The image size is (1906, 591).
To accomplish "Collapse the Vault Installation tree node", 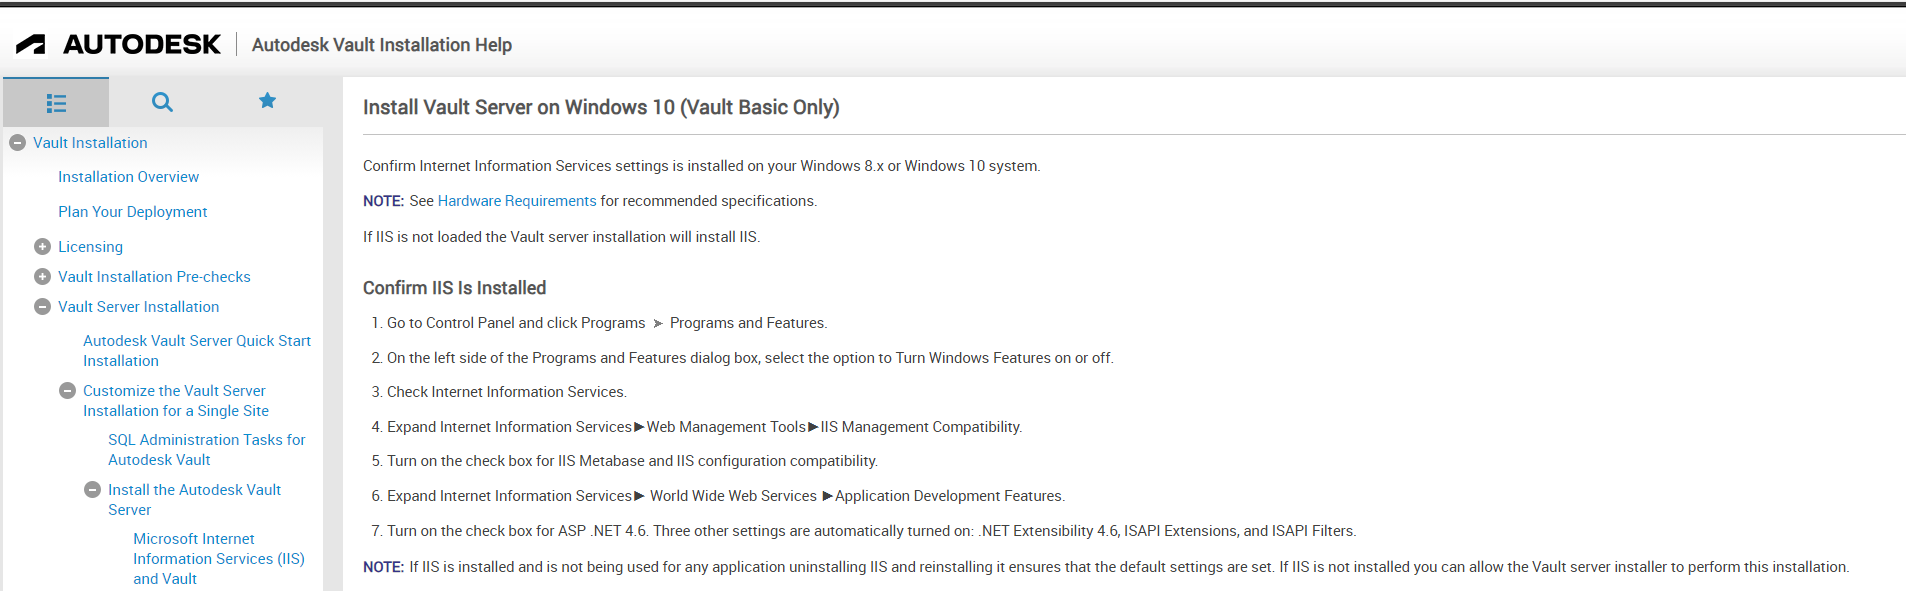I will 17,142.
